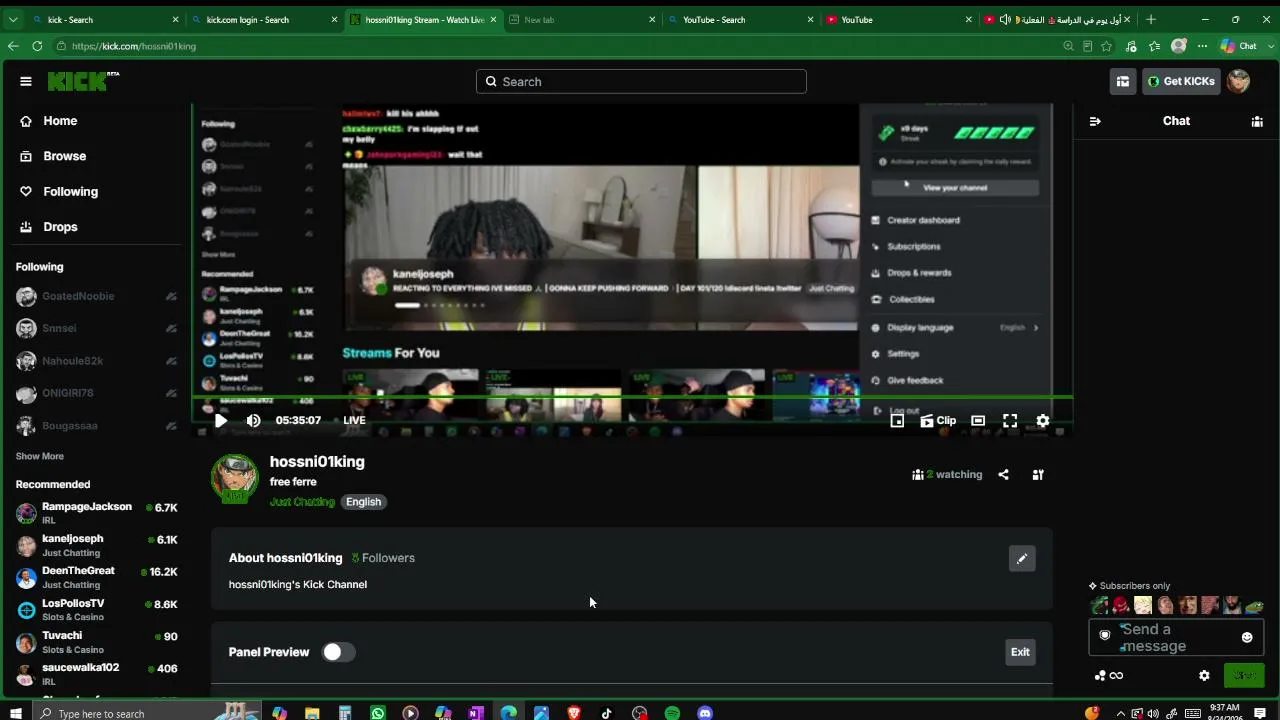
Task: Exit the panel preview mode
Action: click(1020, 652)
